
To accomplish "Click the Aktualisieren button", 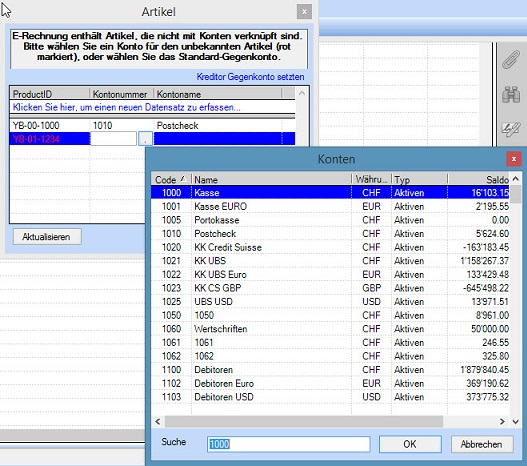I will pos(47,237).
